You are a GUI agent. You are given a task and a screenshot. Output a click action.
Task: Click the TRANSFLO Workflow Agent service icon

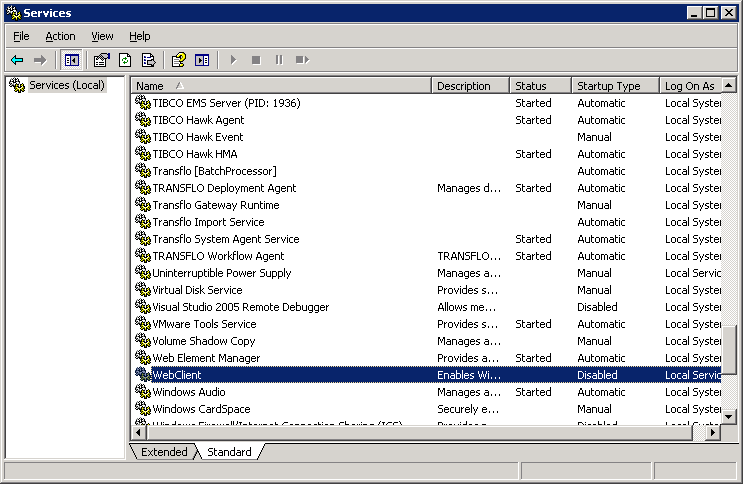pyautogui.click(x=143, y=256)
